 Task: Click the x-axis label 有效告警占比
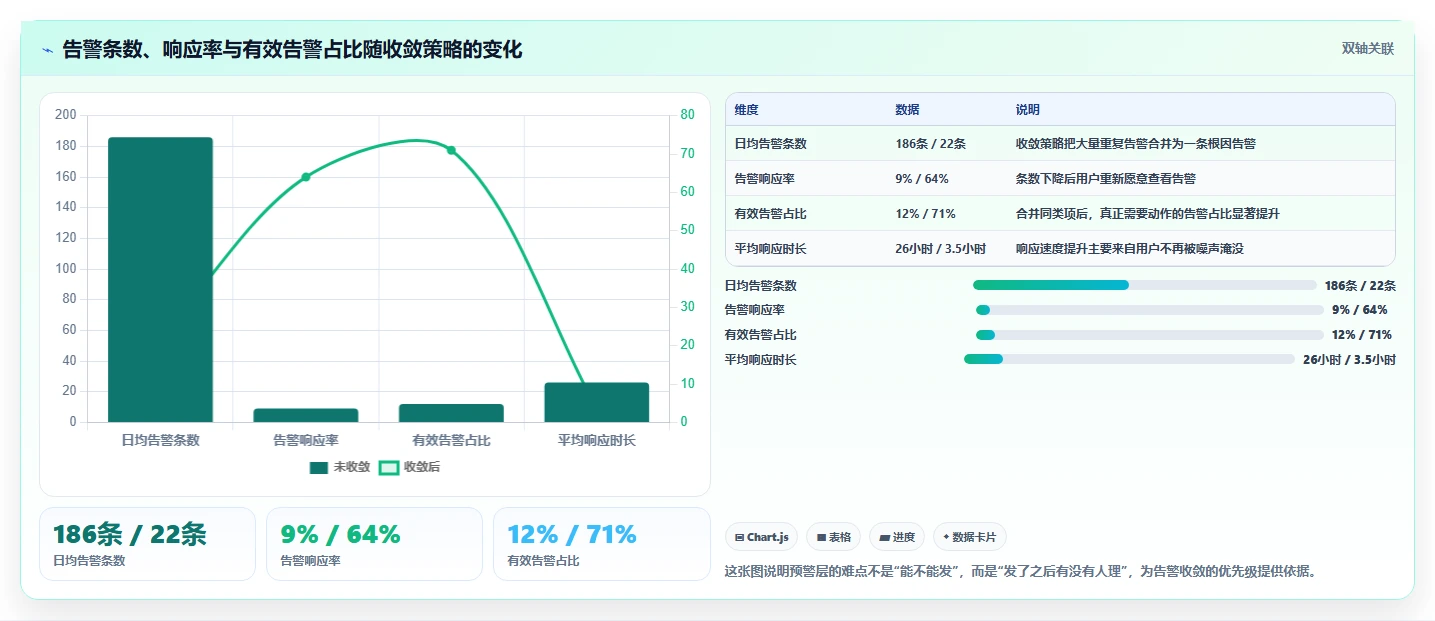pos(451,440)
